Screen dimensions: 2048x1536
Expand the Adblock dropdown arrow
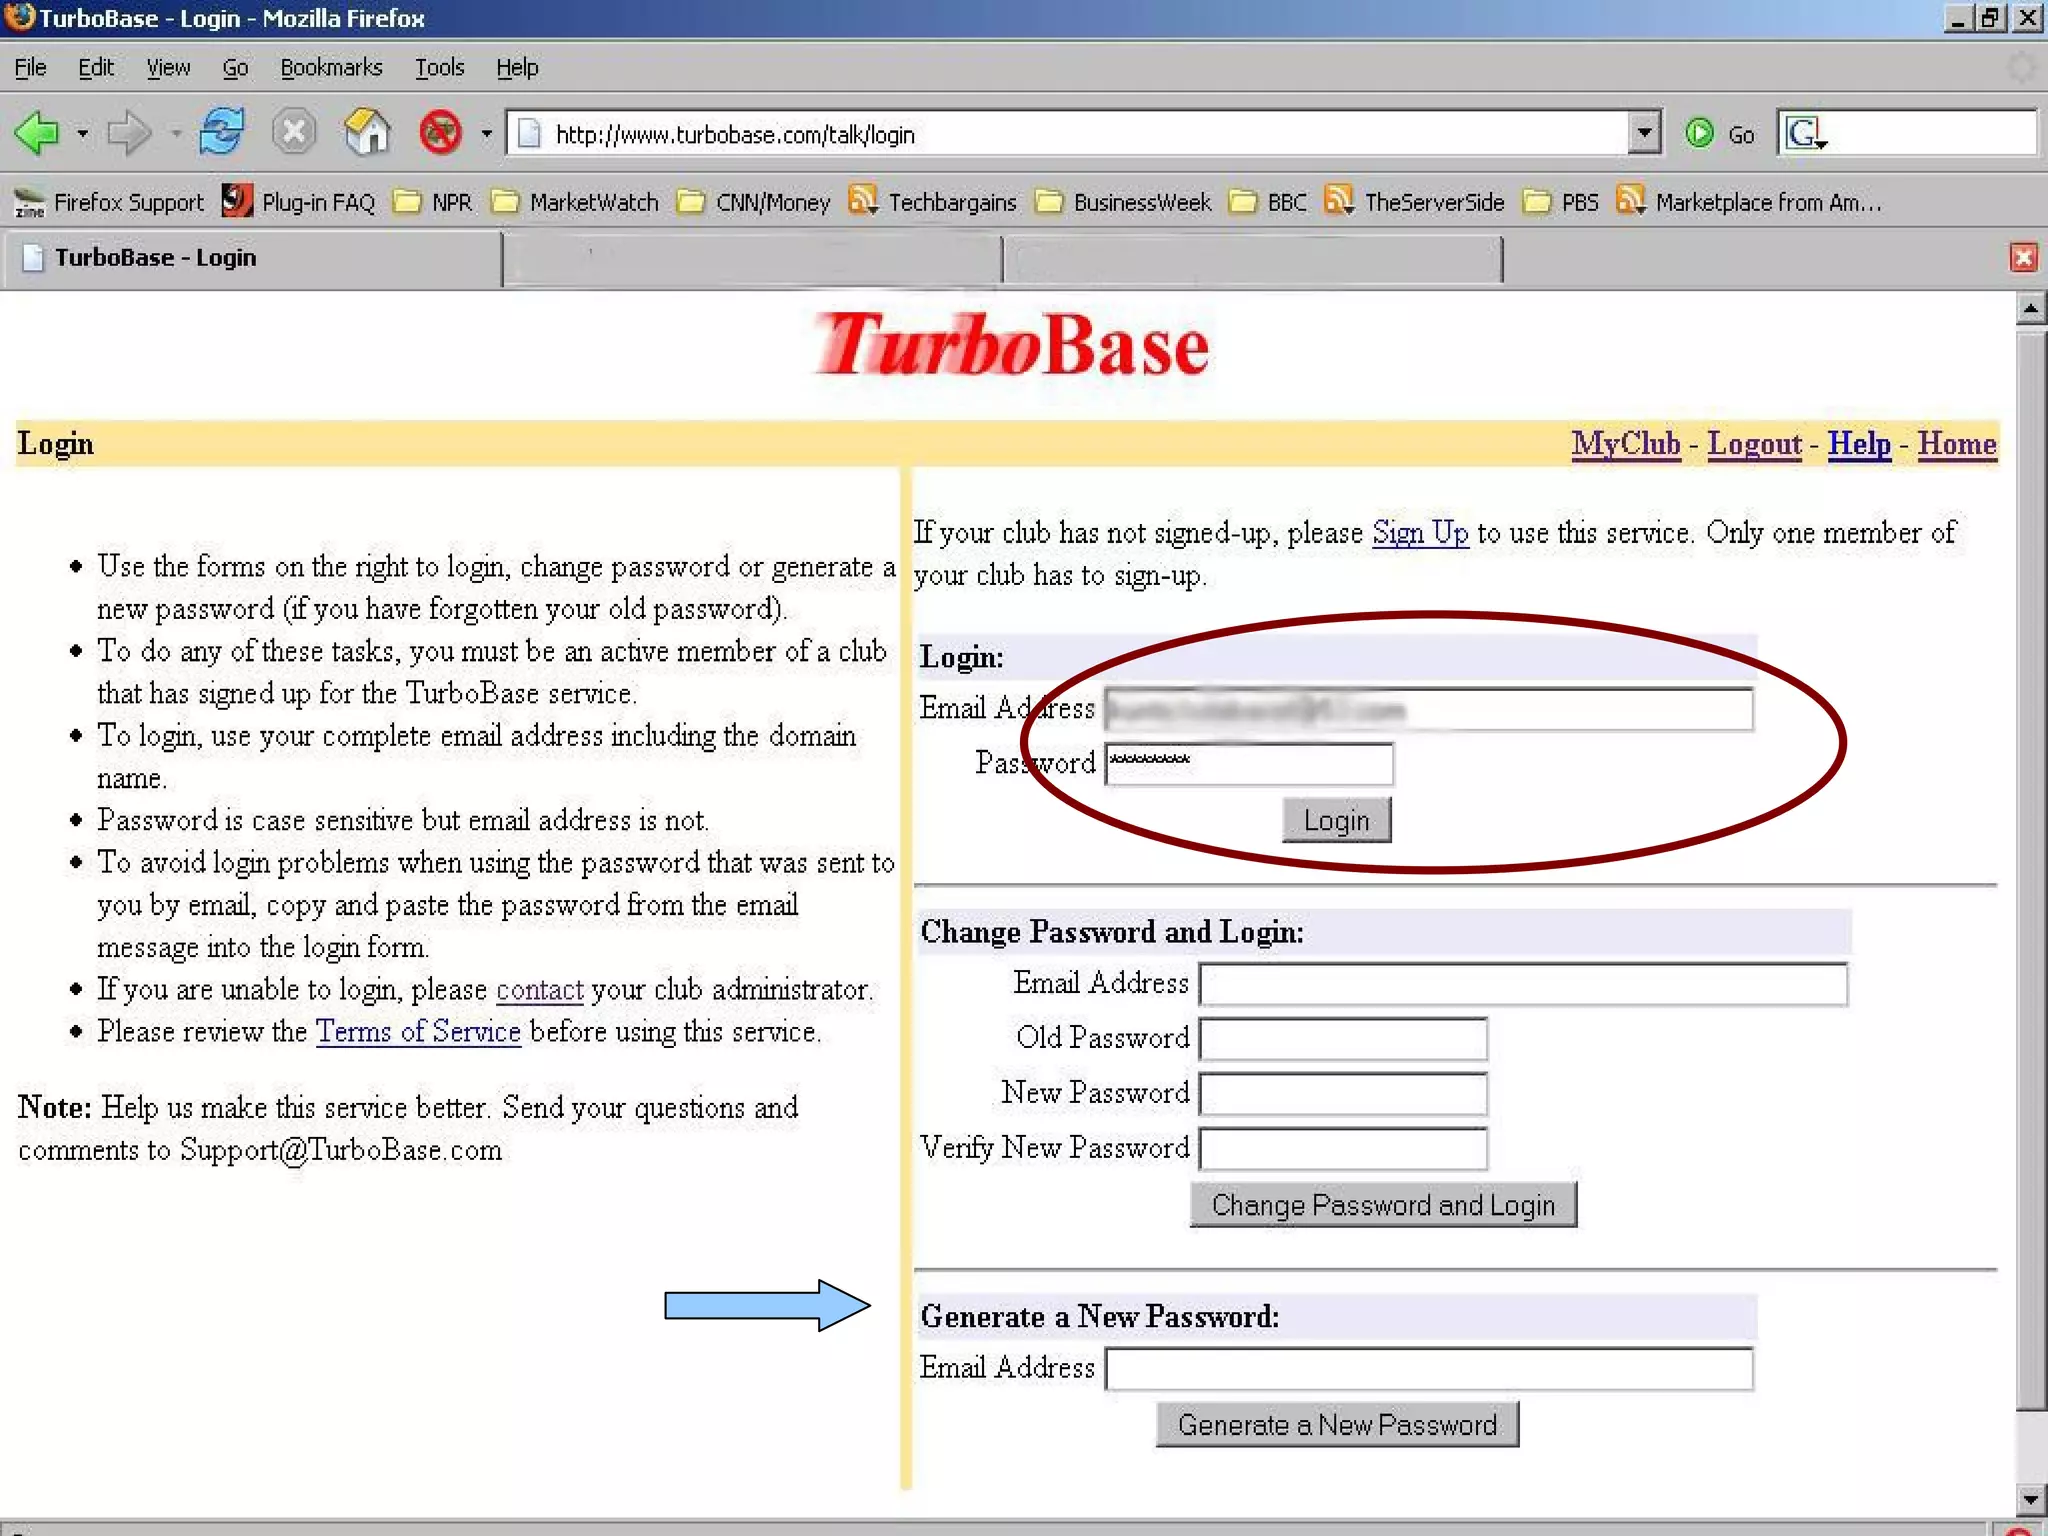(x=487, y=134)
